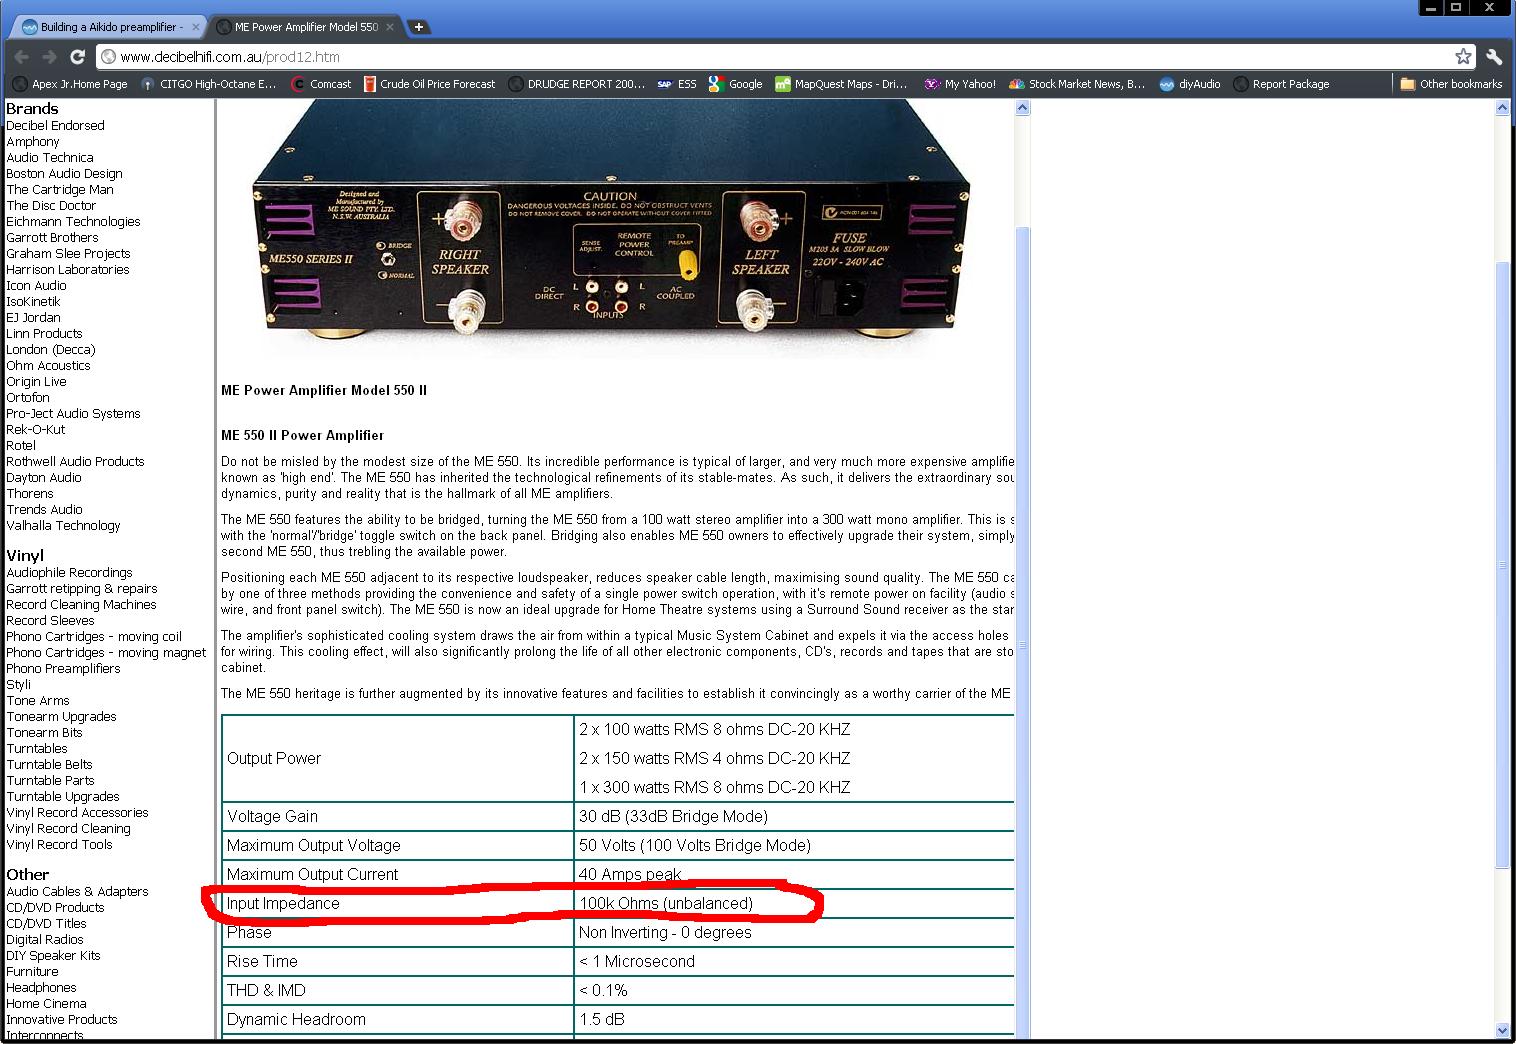Open the Ohm Acoustics link

click(48, 365)
